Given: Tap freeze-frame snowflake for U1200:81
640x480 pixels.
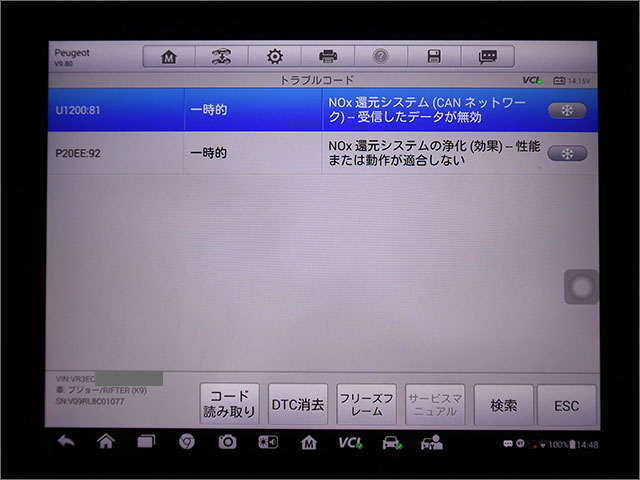Looking at the screenshot, I should [567, 110].
